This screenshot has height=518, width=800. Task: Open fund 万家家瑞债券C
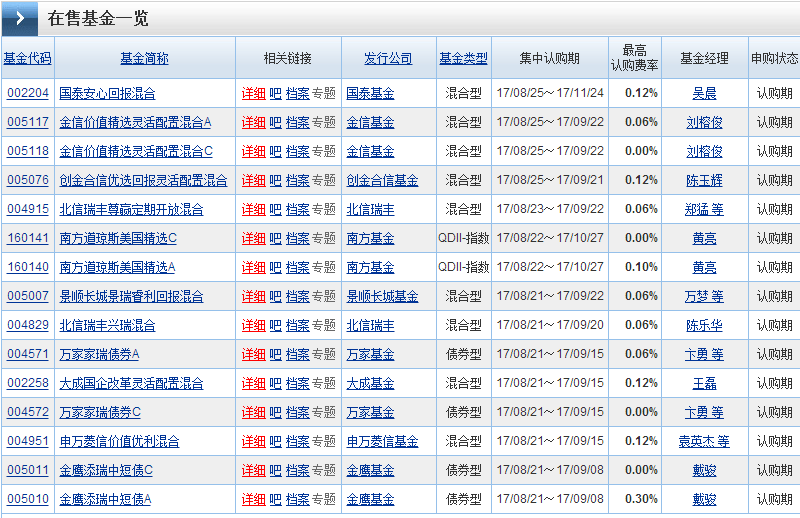point(100,412)
